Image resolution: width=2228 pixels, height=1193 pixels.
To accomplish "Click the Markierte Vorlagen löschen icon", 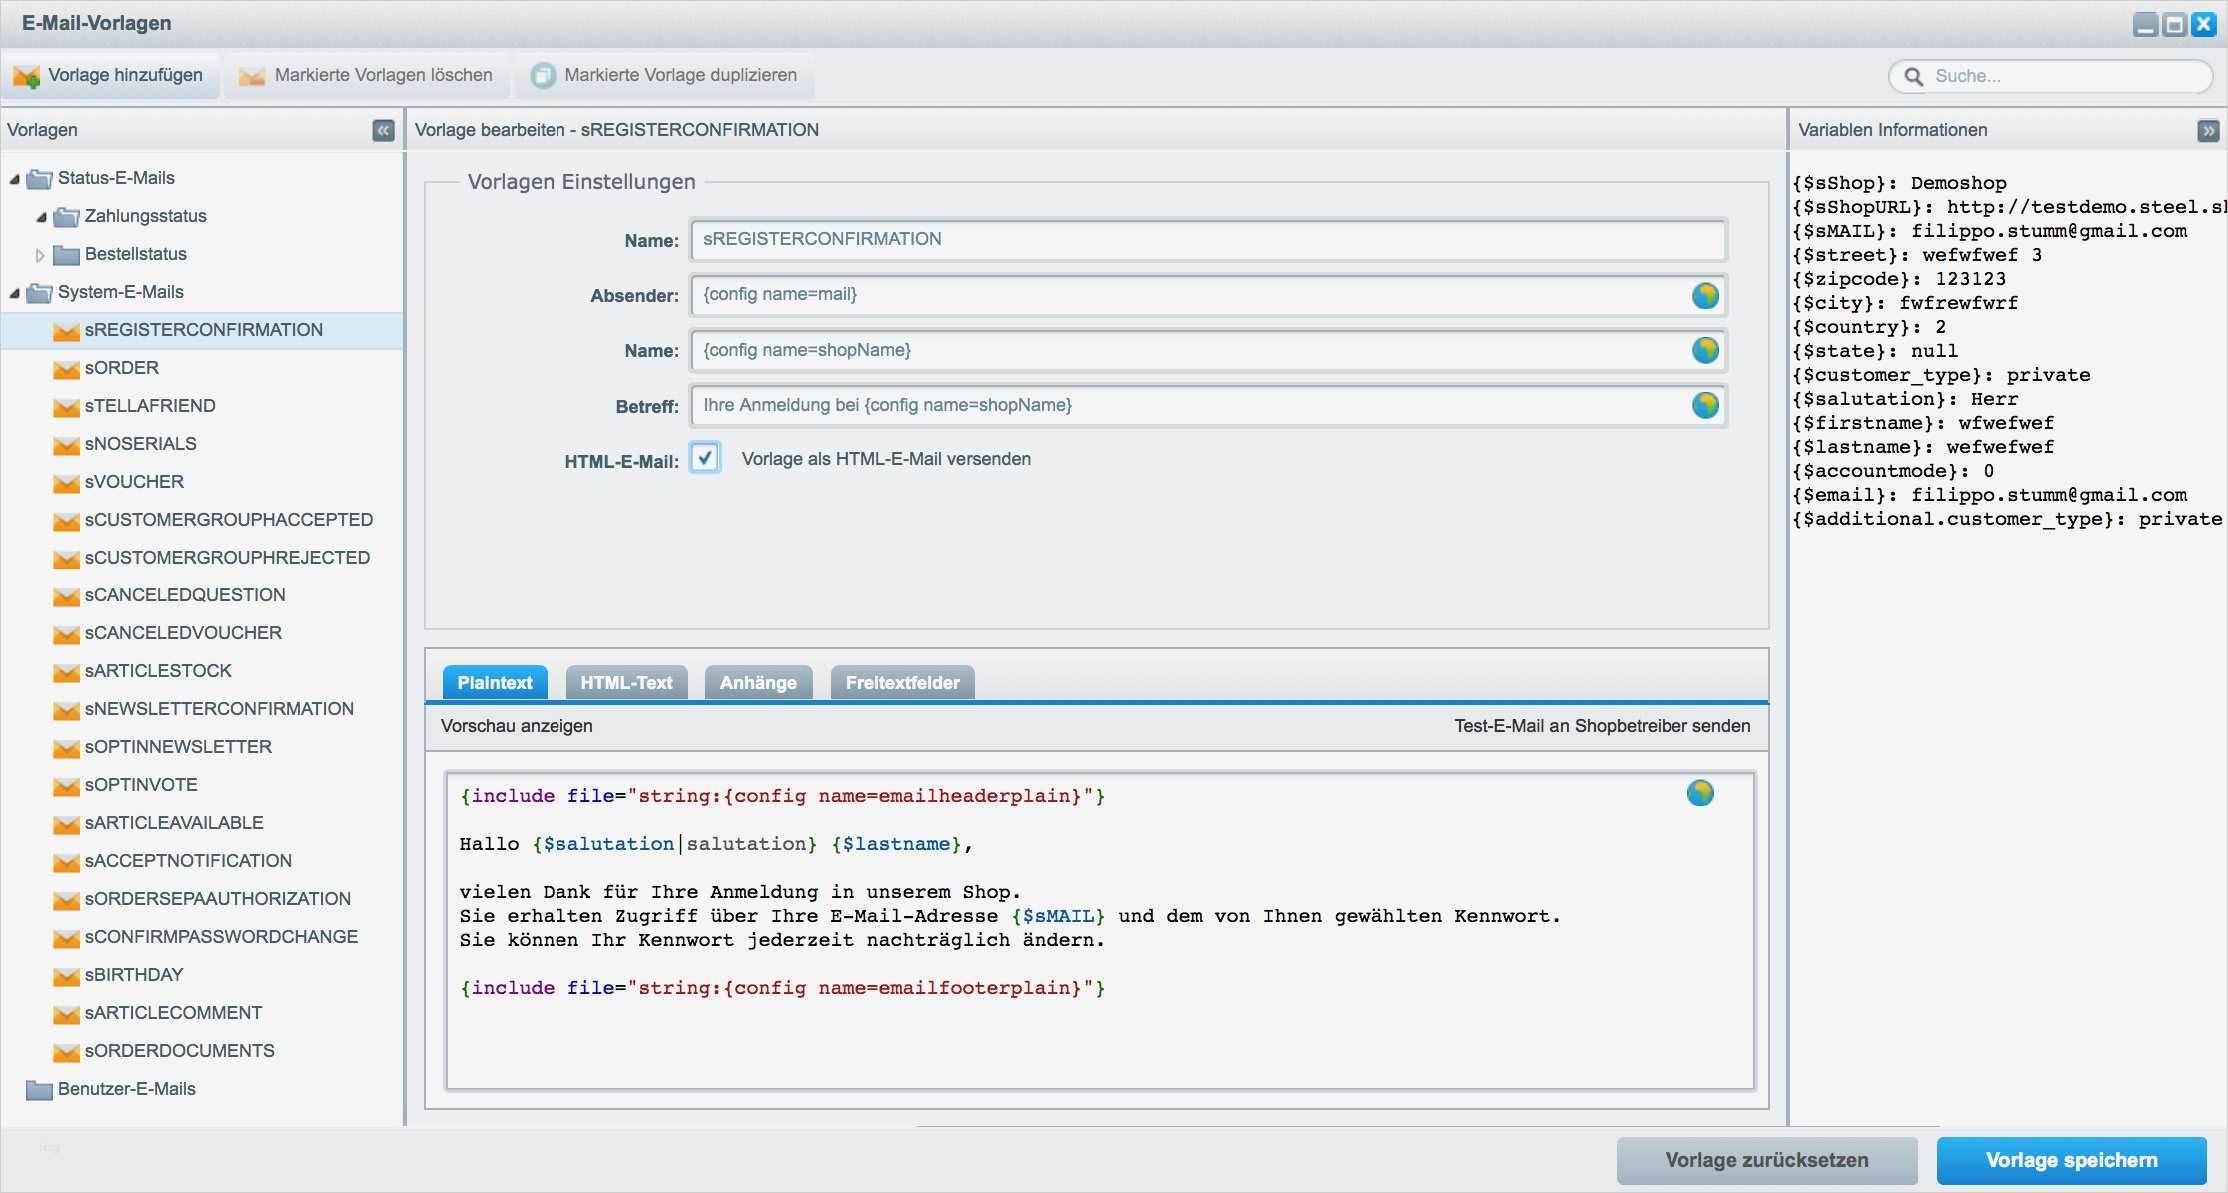I will pos(252,76).
